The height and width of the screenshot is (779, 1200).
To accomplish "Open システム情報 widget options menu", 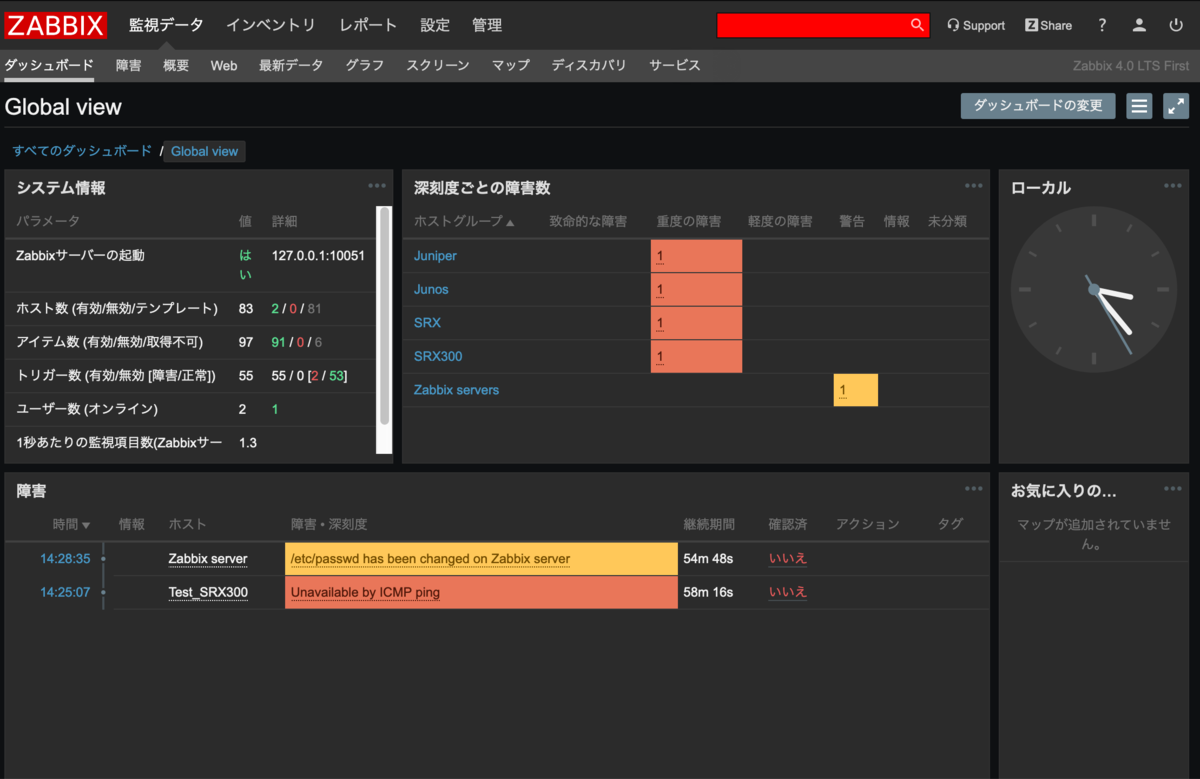I will 377,186.
